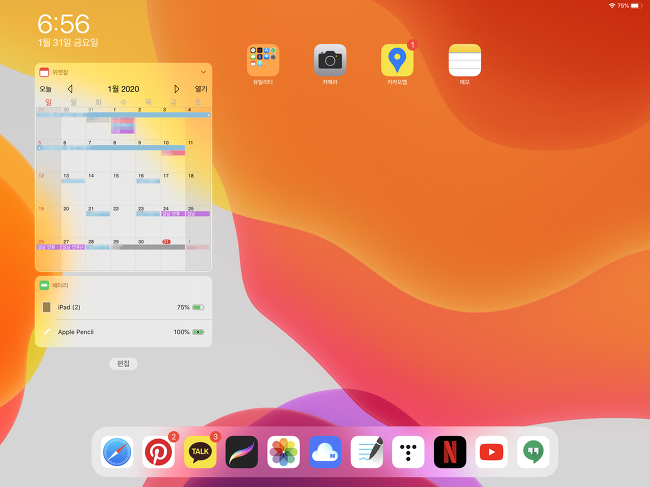Open the 메모 notes app
Image resolution: width=650 pixels, height=487 pixels.
pos(465,60)
